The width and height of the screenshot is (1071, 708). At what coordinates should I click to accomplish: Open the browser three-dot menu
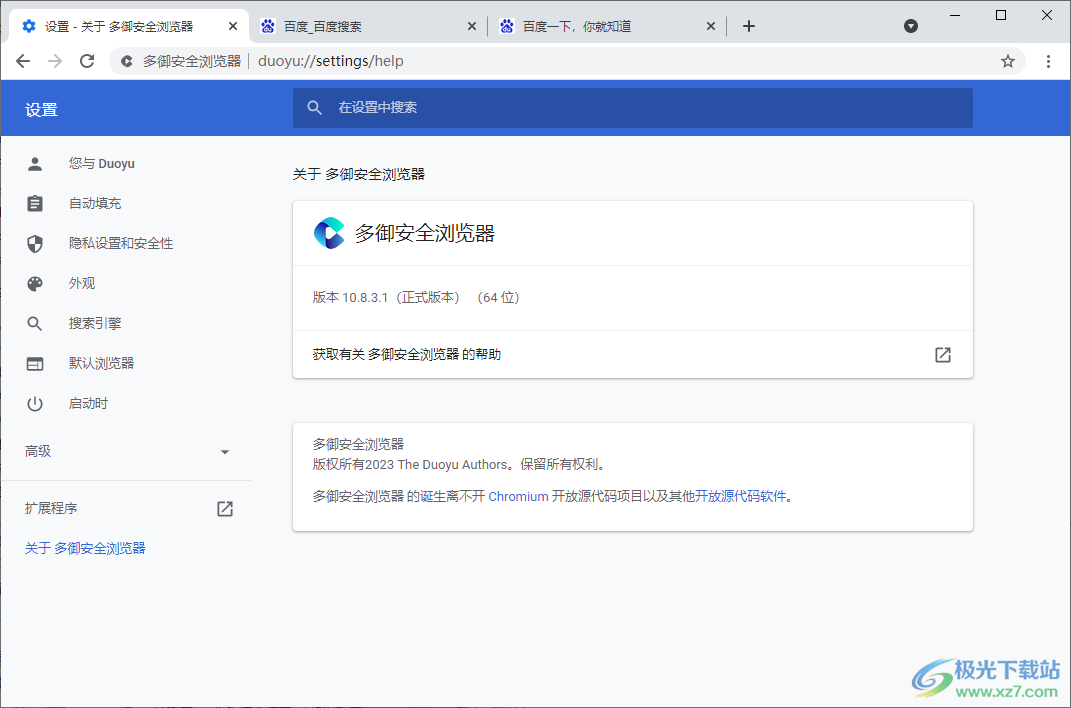point(1048,61)
